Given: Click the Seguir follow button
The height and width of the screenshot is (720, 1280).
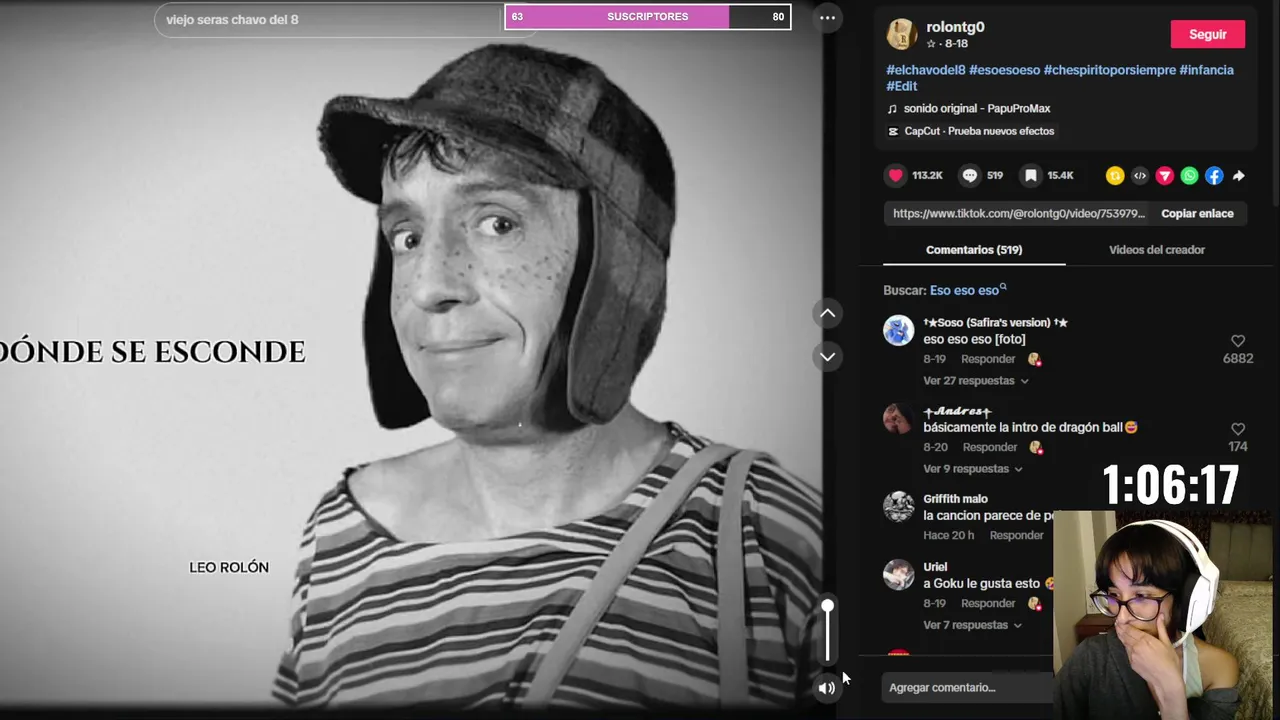Looking at the screenshot, I should [1208, 34].
